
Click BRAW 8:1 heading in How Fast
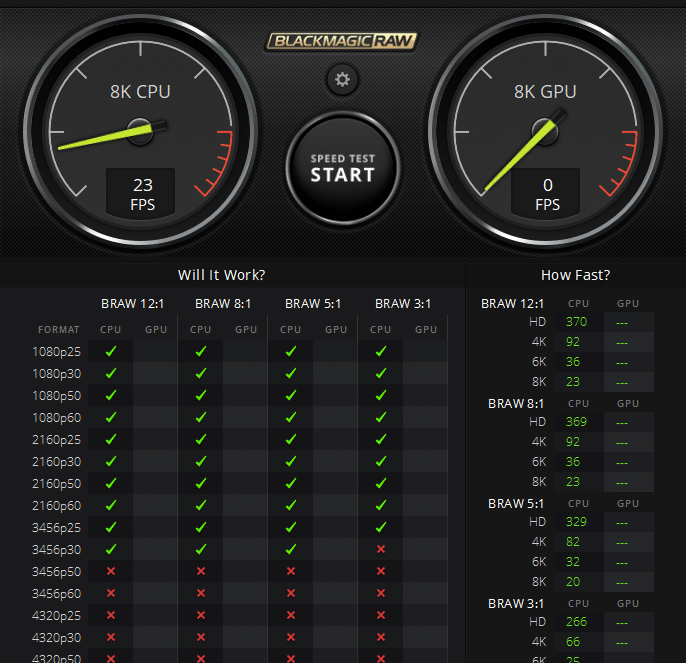516,403
